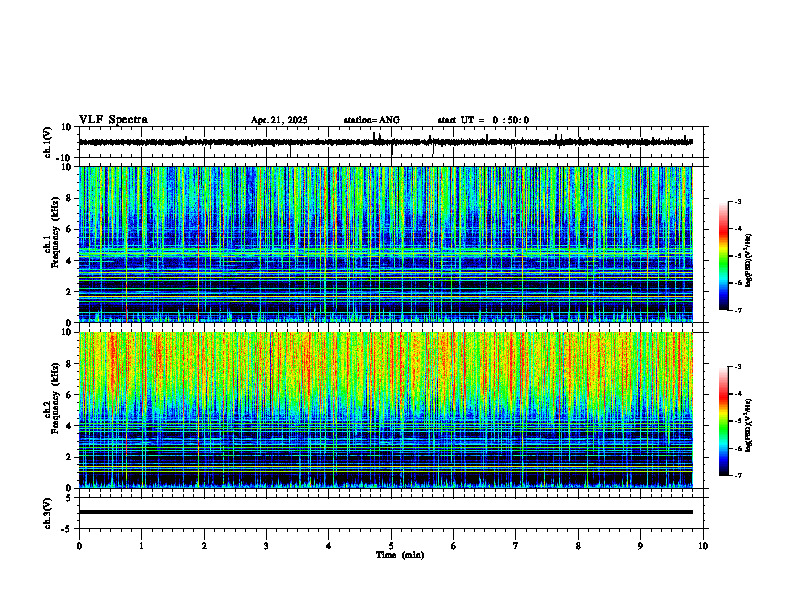Screen dimensions: 792x612
Task: Click the ch.1(V) waveform axis label
Action: coord(48,142)
